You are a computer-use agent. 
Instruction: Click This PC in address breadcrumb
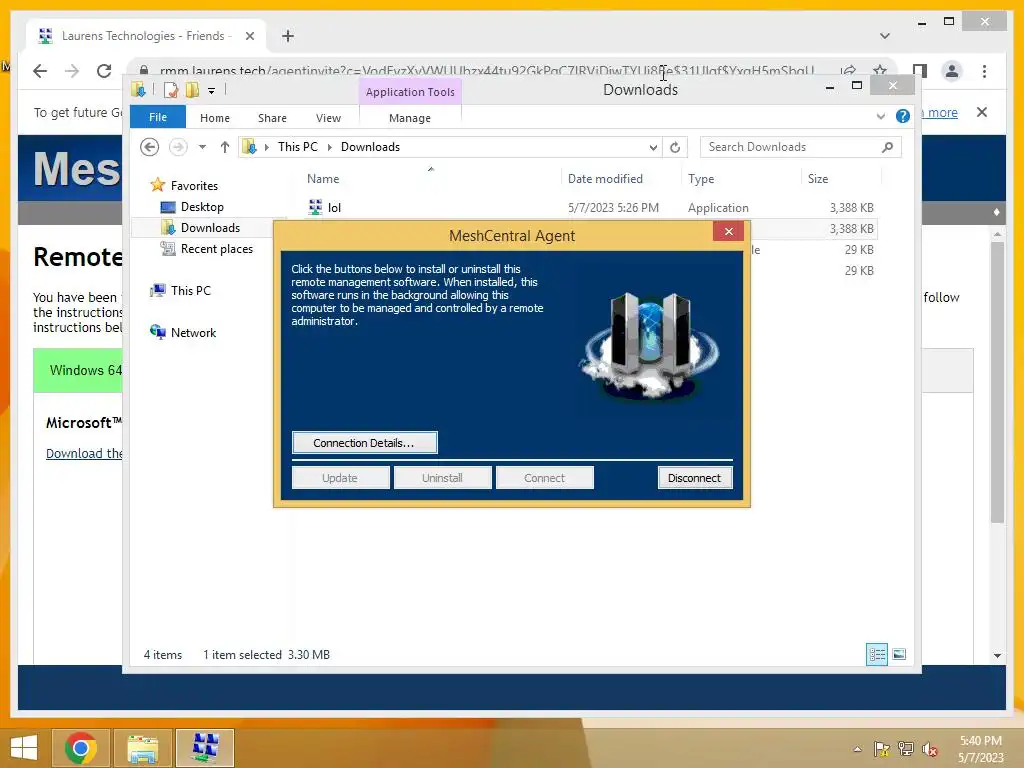click(298, 147)
